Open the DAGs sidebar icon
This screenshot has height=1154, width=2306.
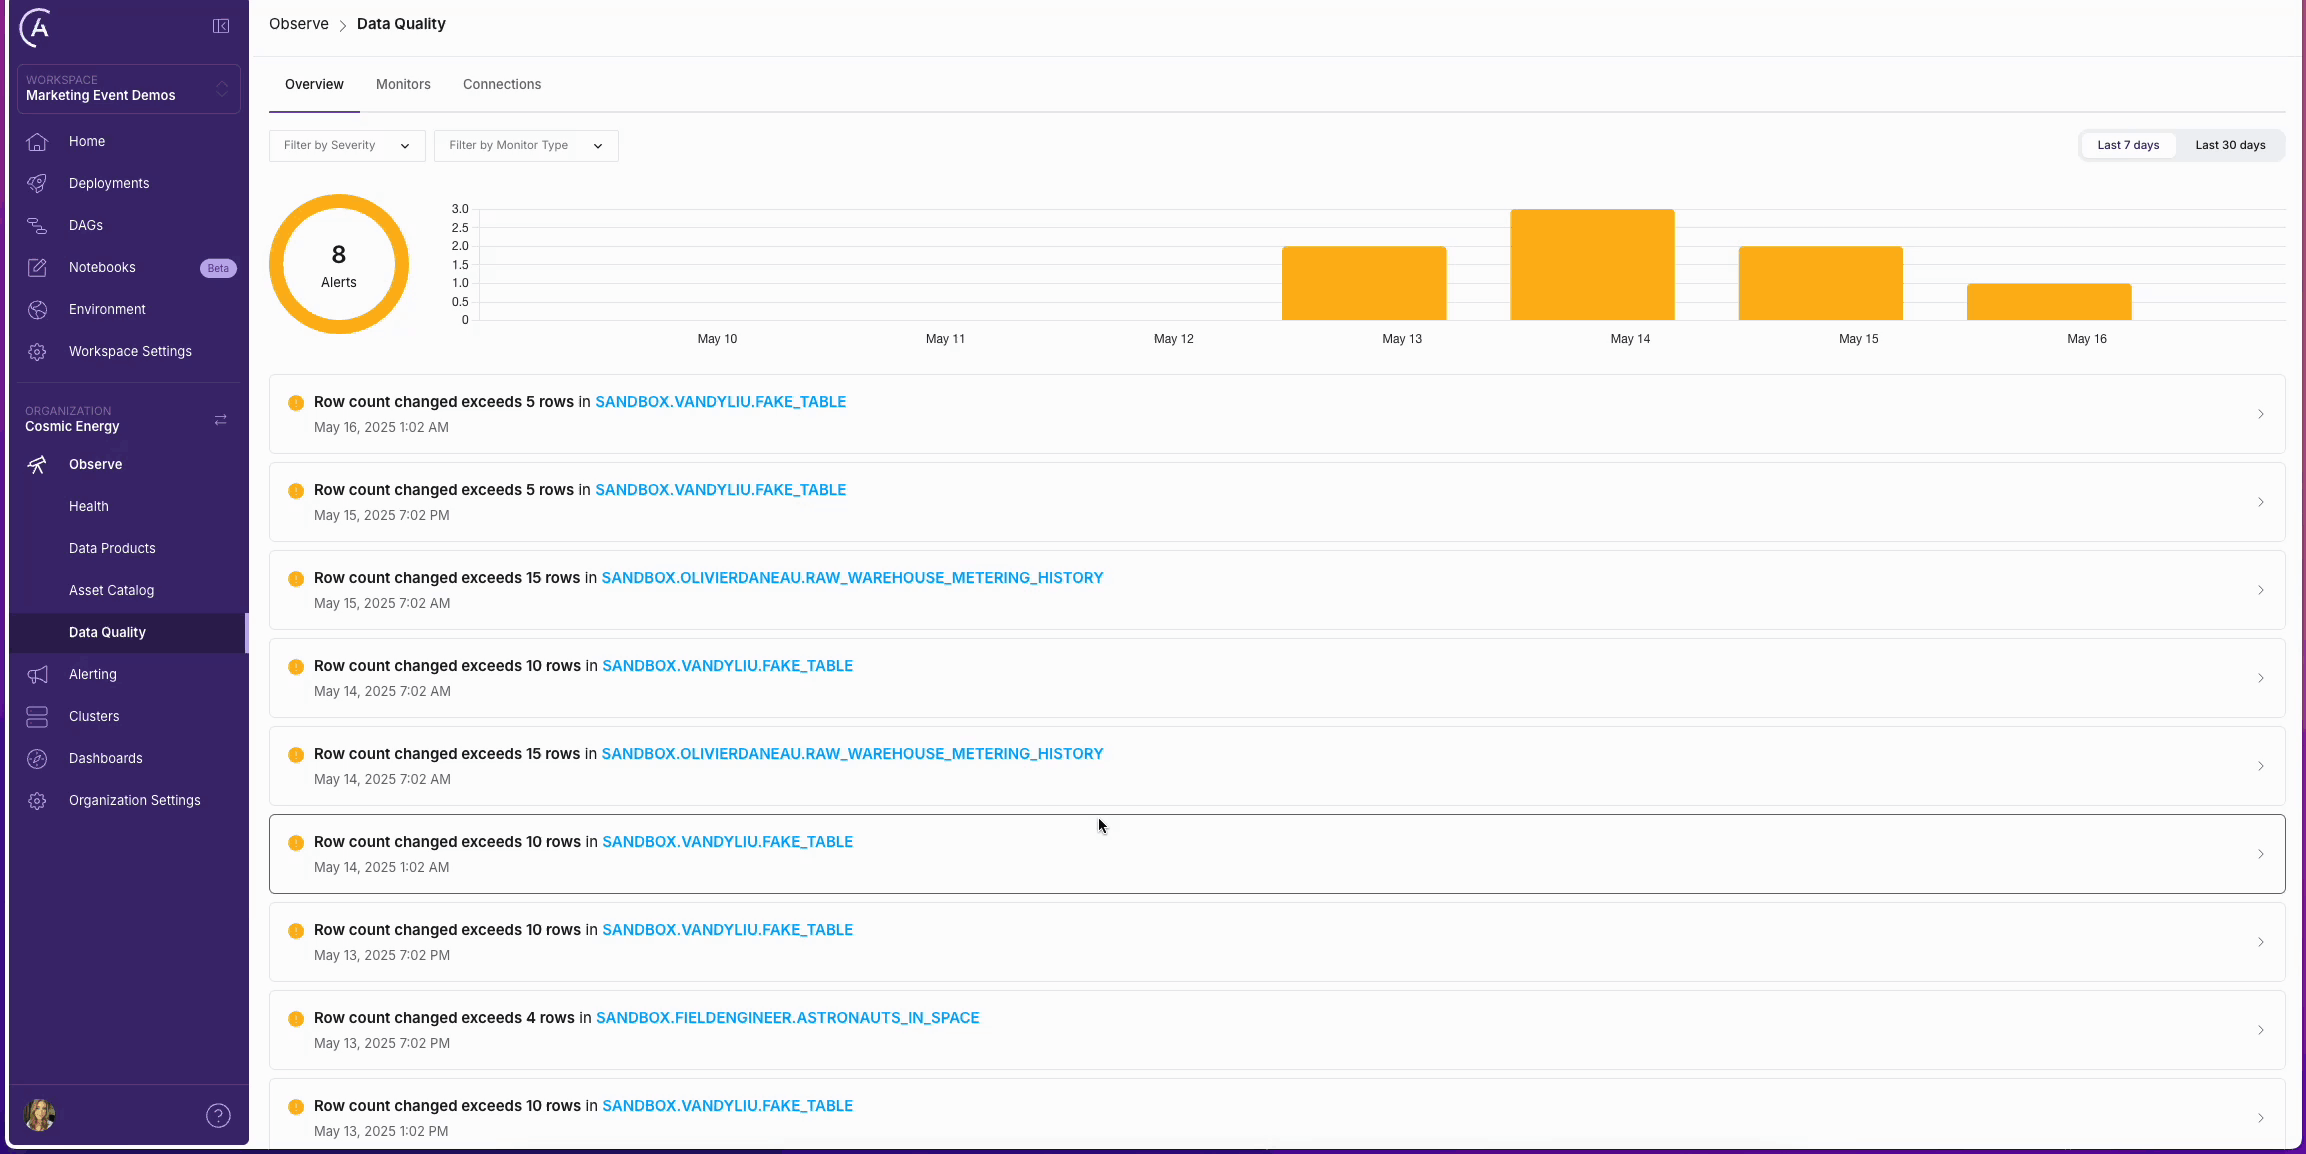pyautogui.click(x=37, y=225)
